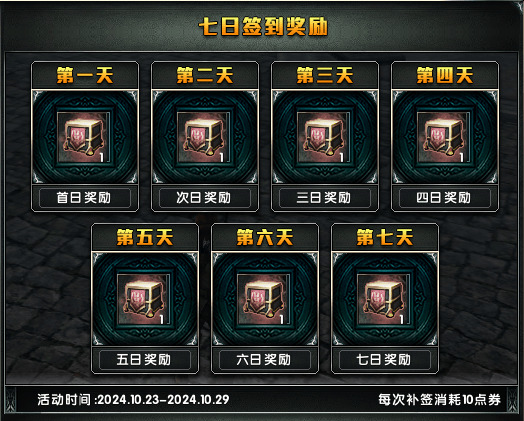Screen dimensions: 524x421
Task: Select the 第二天 reward chest icon
Action: [x=204, y=137]
